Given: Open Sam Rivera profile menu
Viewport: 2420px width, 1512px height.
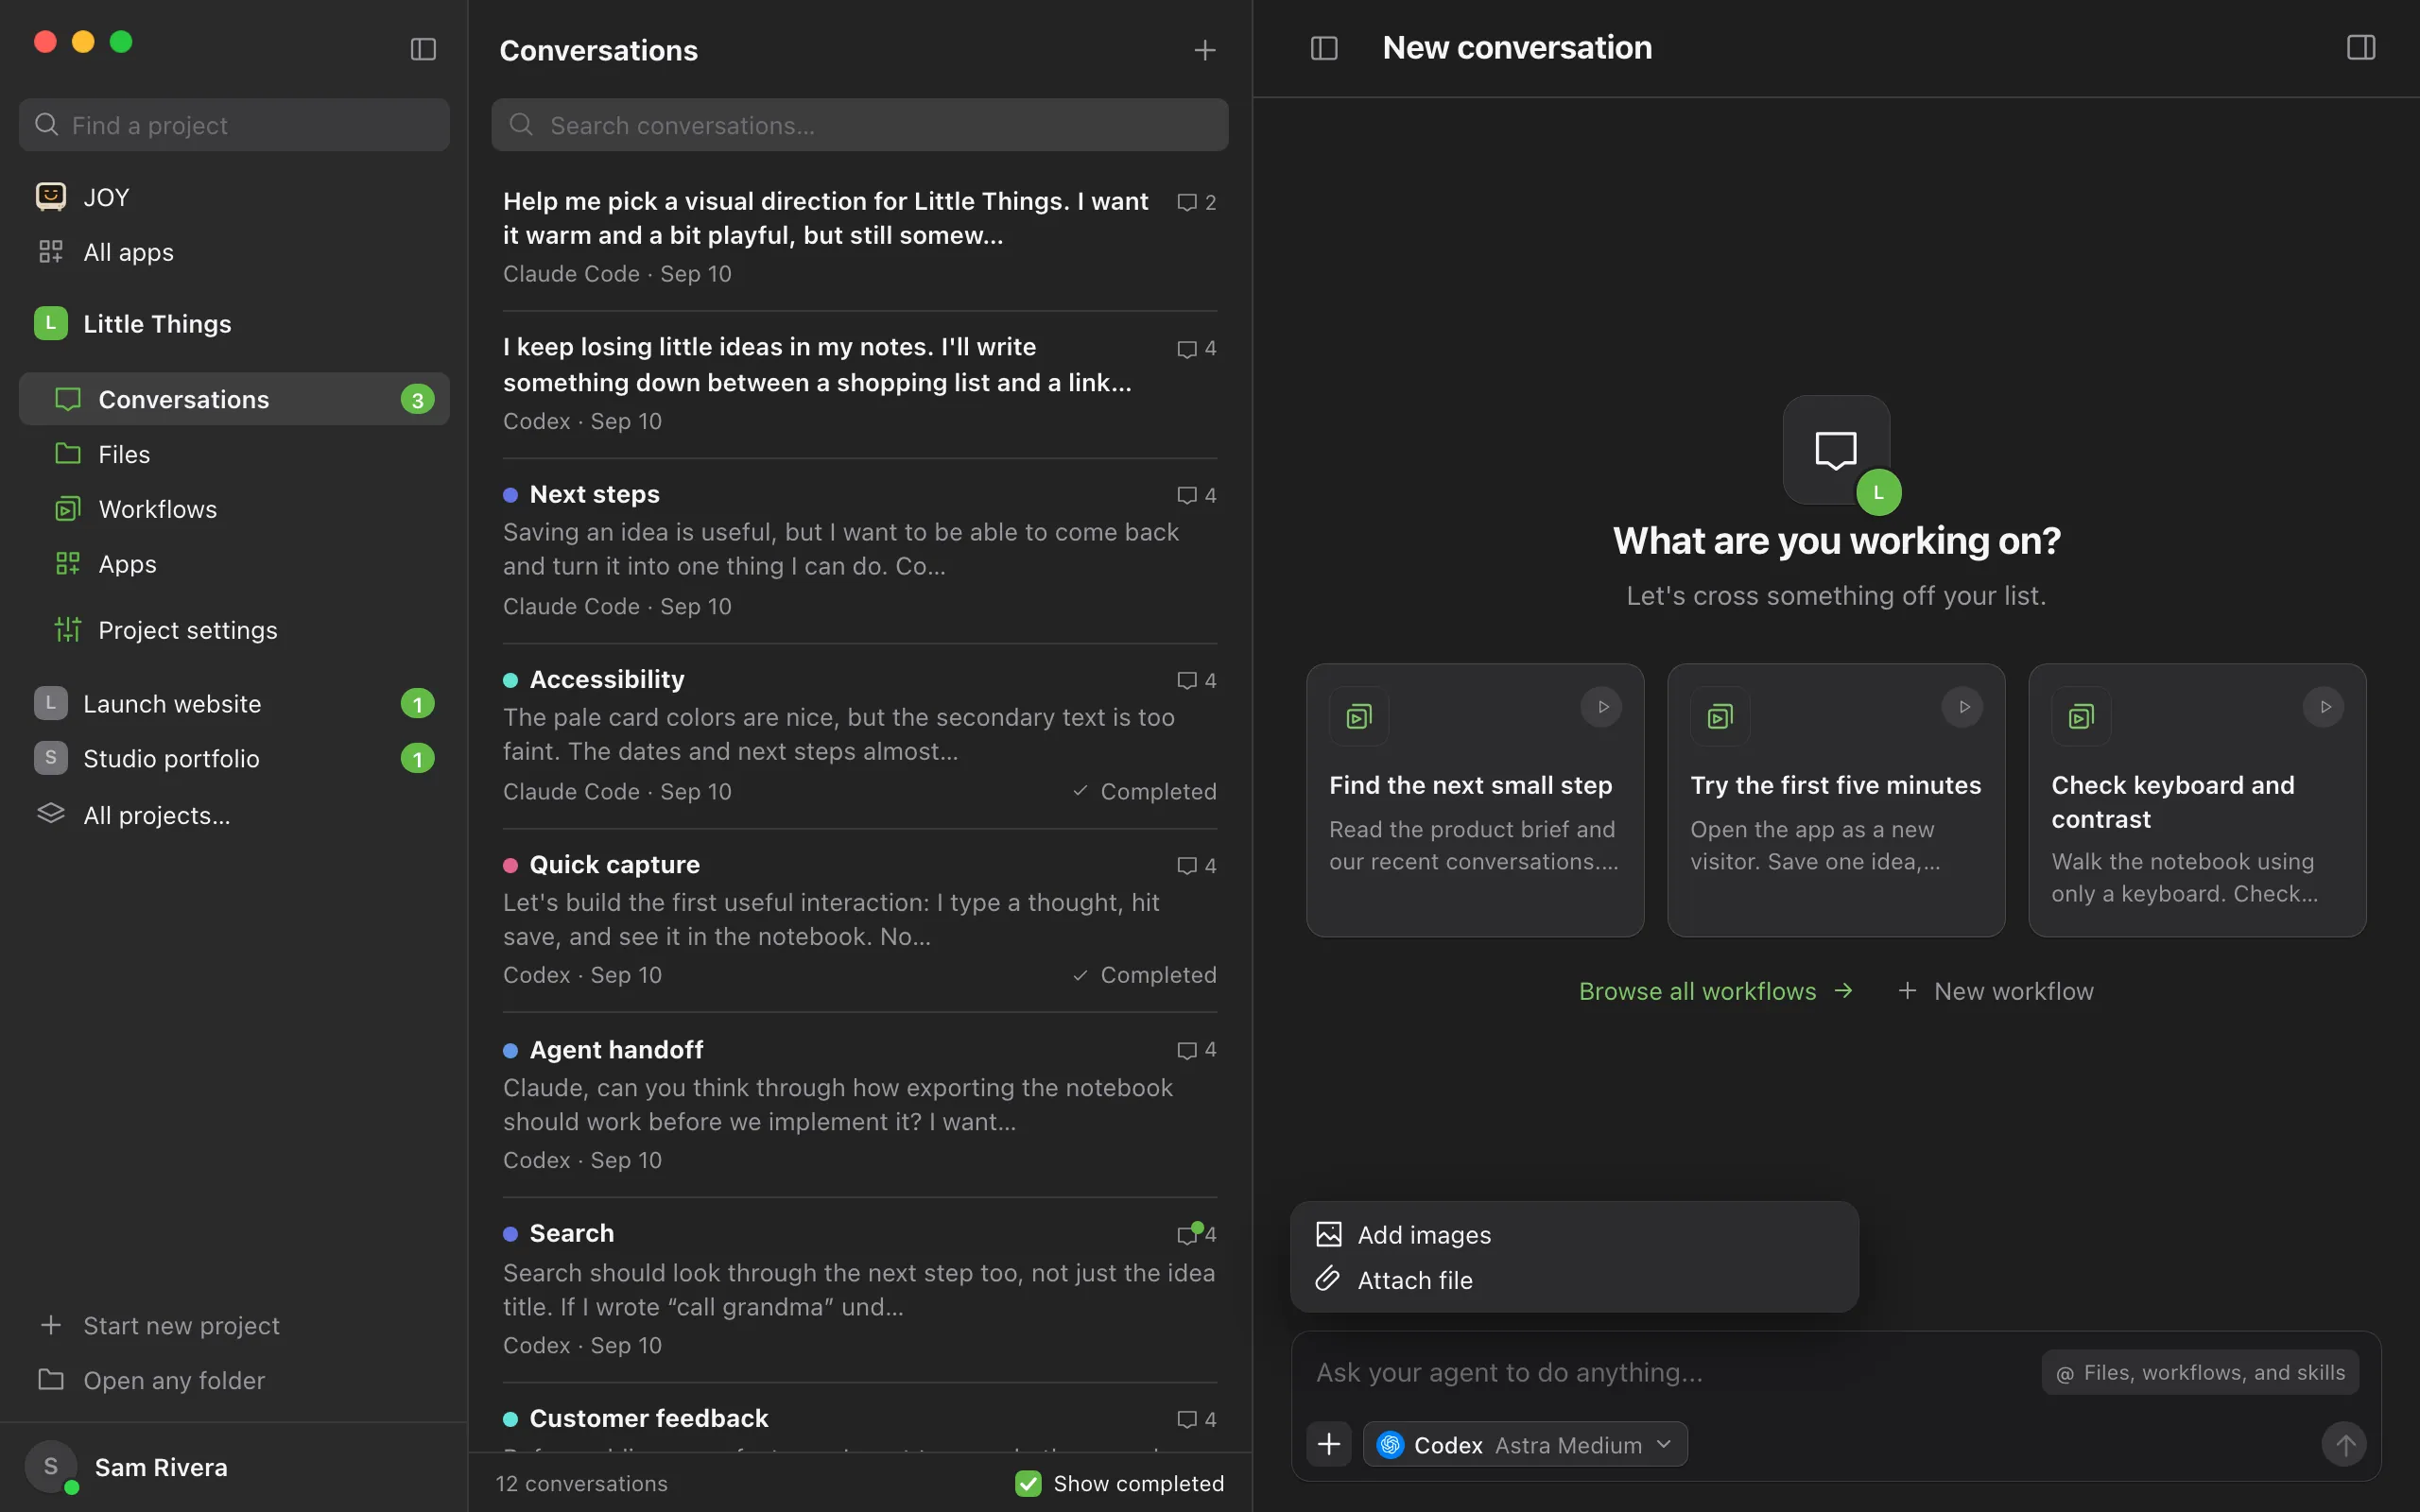Looking at the screenshot, I should tap(234, 1467).
